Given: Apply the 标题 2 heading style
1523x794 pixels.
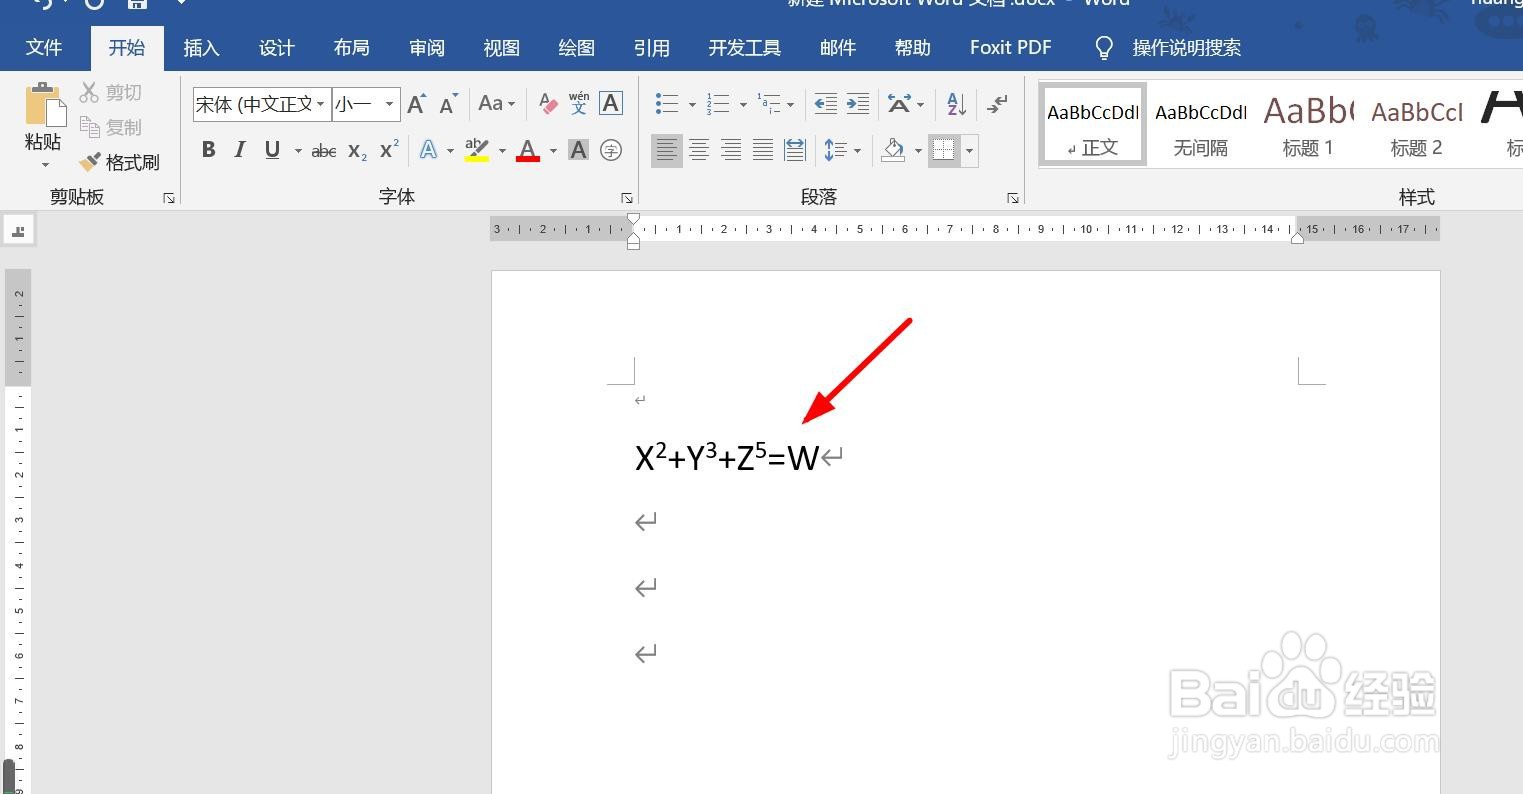Looking at the screenshot, I should click(x=1416, y=124).
